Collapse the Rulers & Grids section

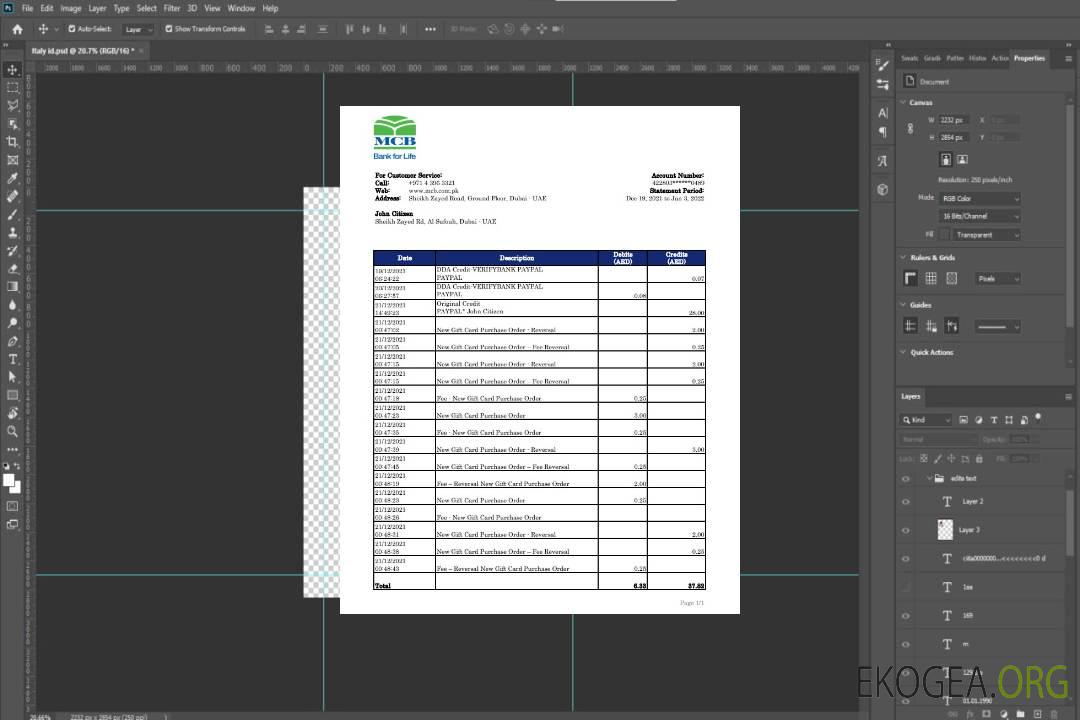coord(904,258)
